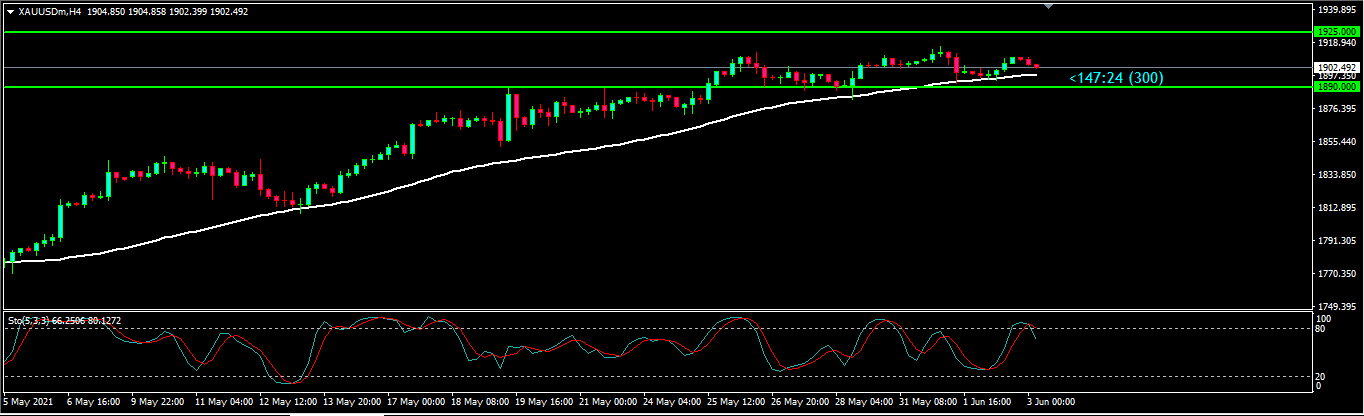Click the current price label 1902.492
The width and height of the screenshot is (1364, 416).
[1335, 68]
